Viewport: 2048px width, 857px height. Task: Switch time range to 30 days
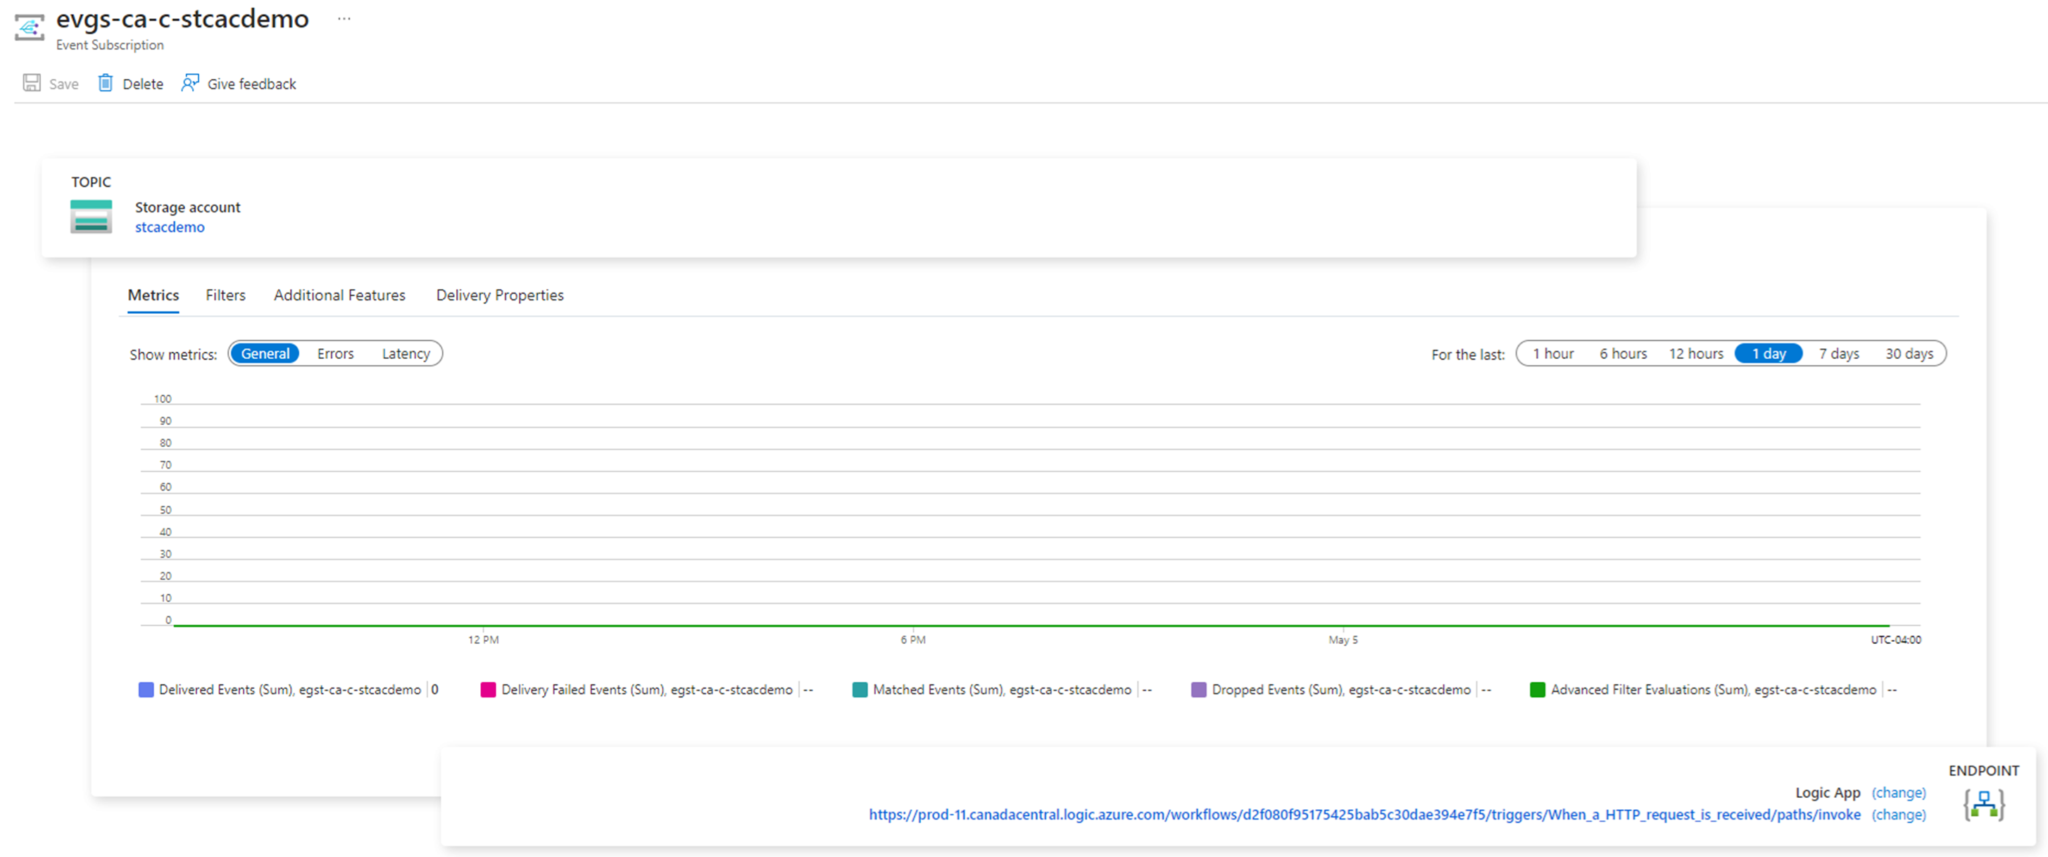tap(1909, 354)
